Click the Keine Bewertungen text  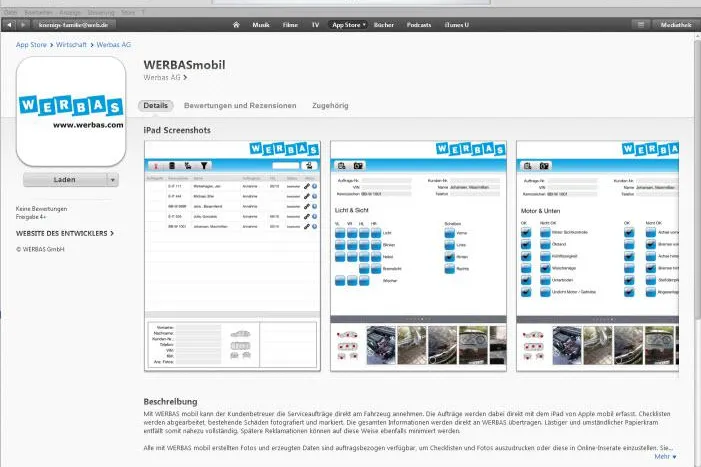coord(41,209)
